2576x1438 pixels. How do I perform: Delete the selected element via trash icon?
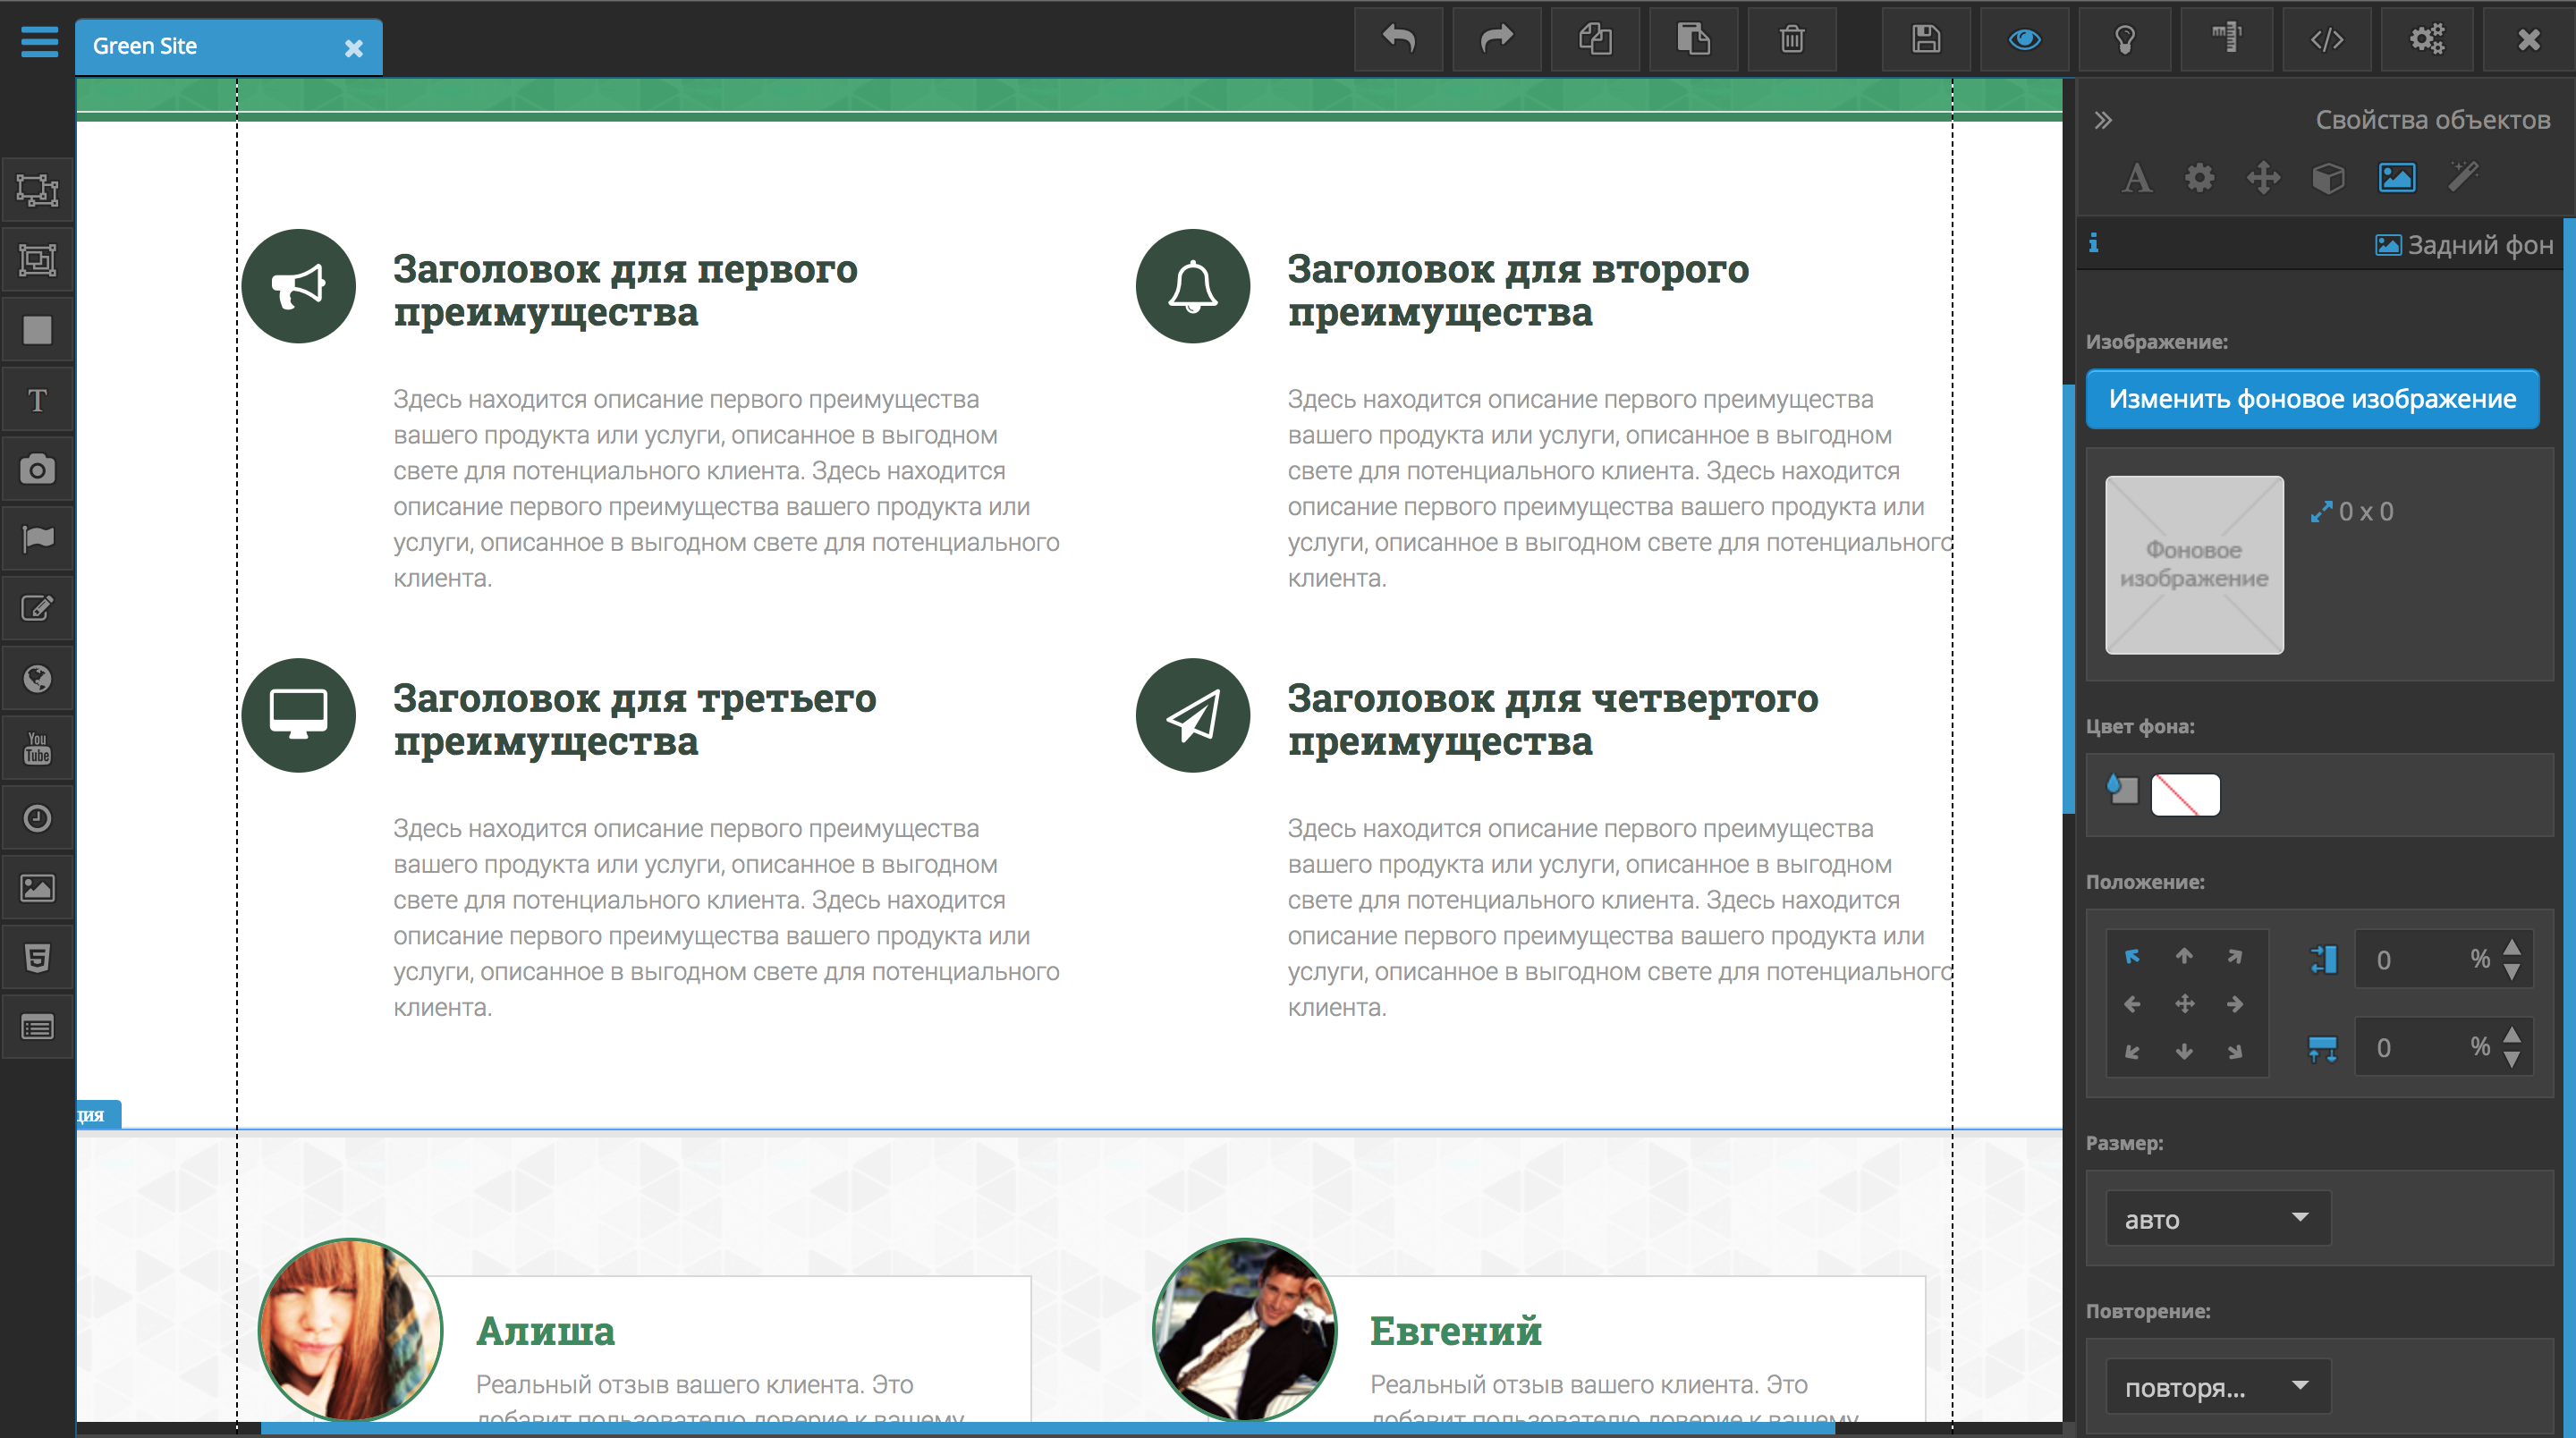click(1791, 40)
